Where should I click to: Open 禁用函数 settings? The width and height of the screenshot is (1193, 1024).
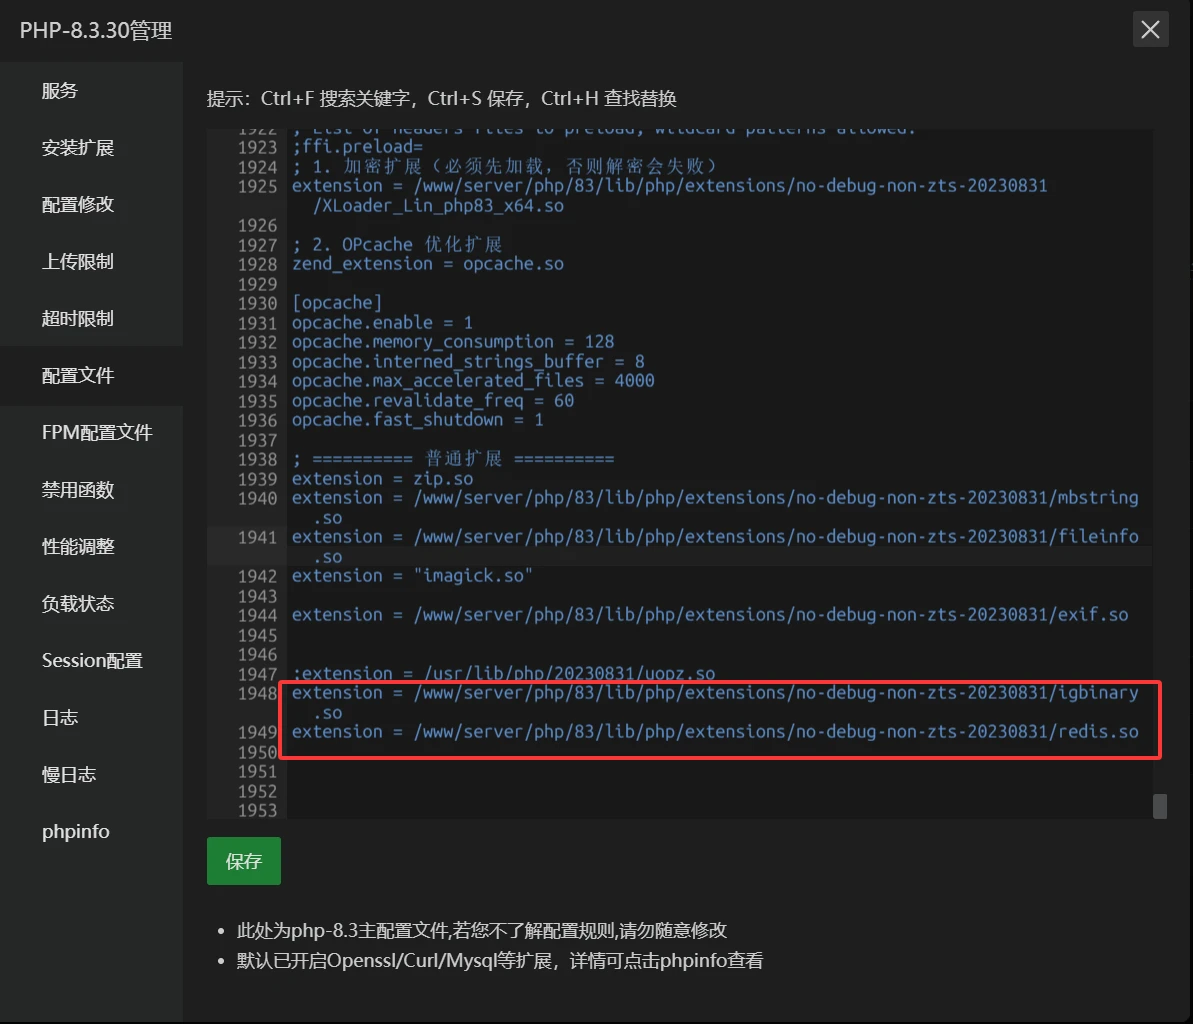click(78, 490)
